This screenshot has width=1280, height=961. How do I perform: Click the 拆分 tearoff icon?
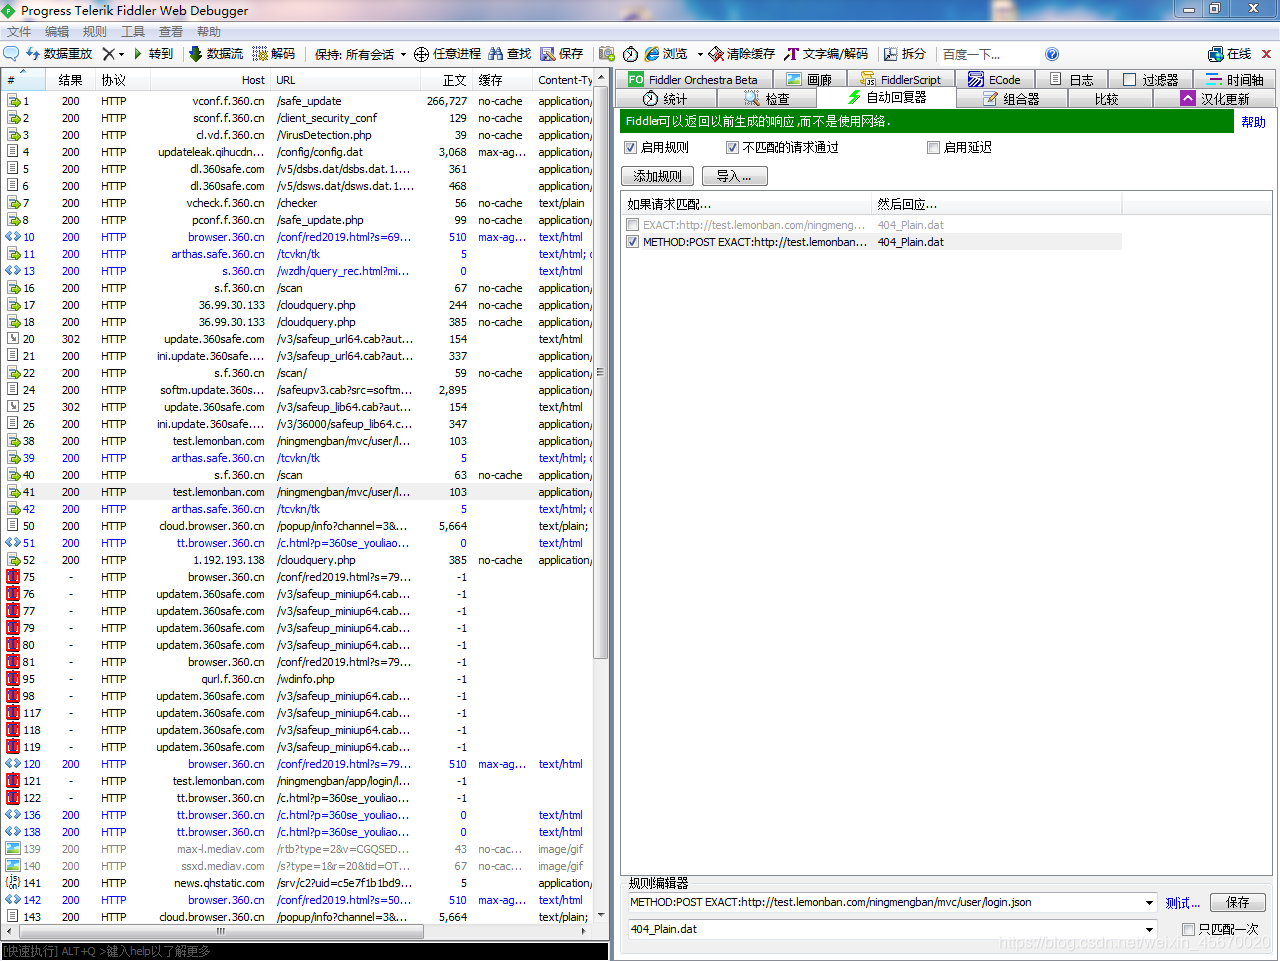point(890,54)
